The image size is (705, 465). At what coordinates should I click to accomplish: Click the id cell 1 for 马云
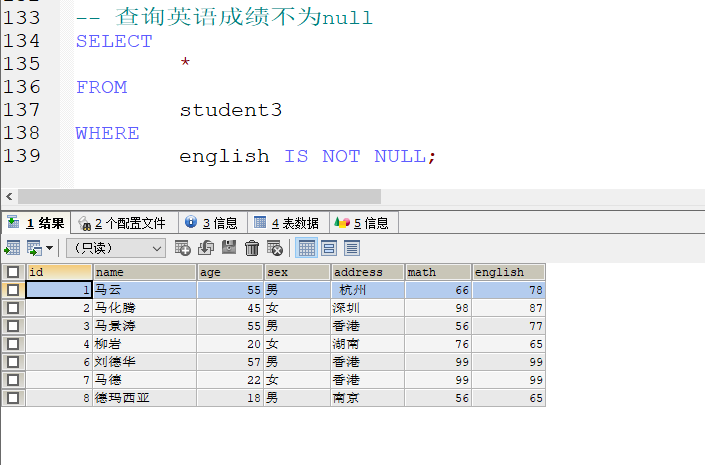59,290
